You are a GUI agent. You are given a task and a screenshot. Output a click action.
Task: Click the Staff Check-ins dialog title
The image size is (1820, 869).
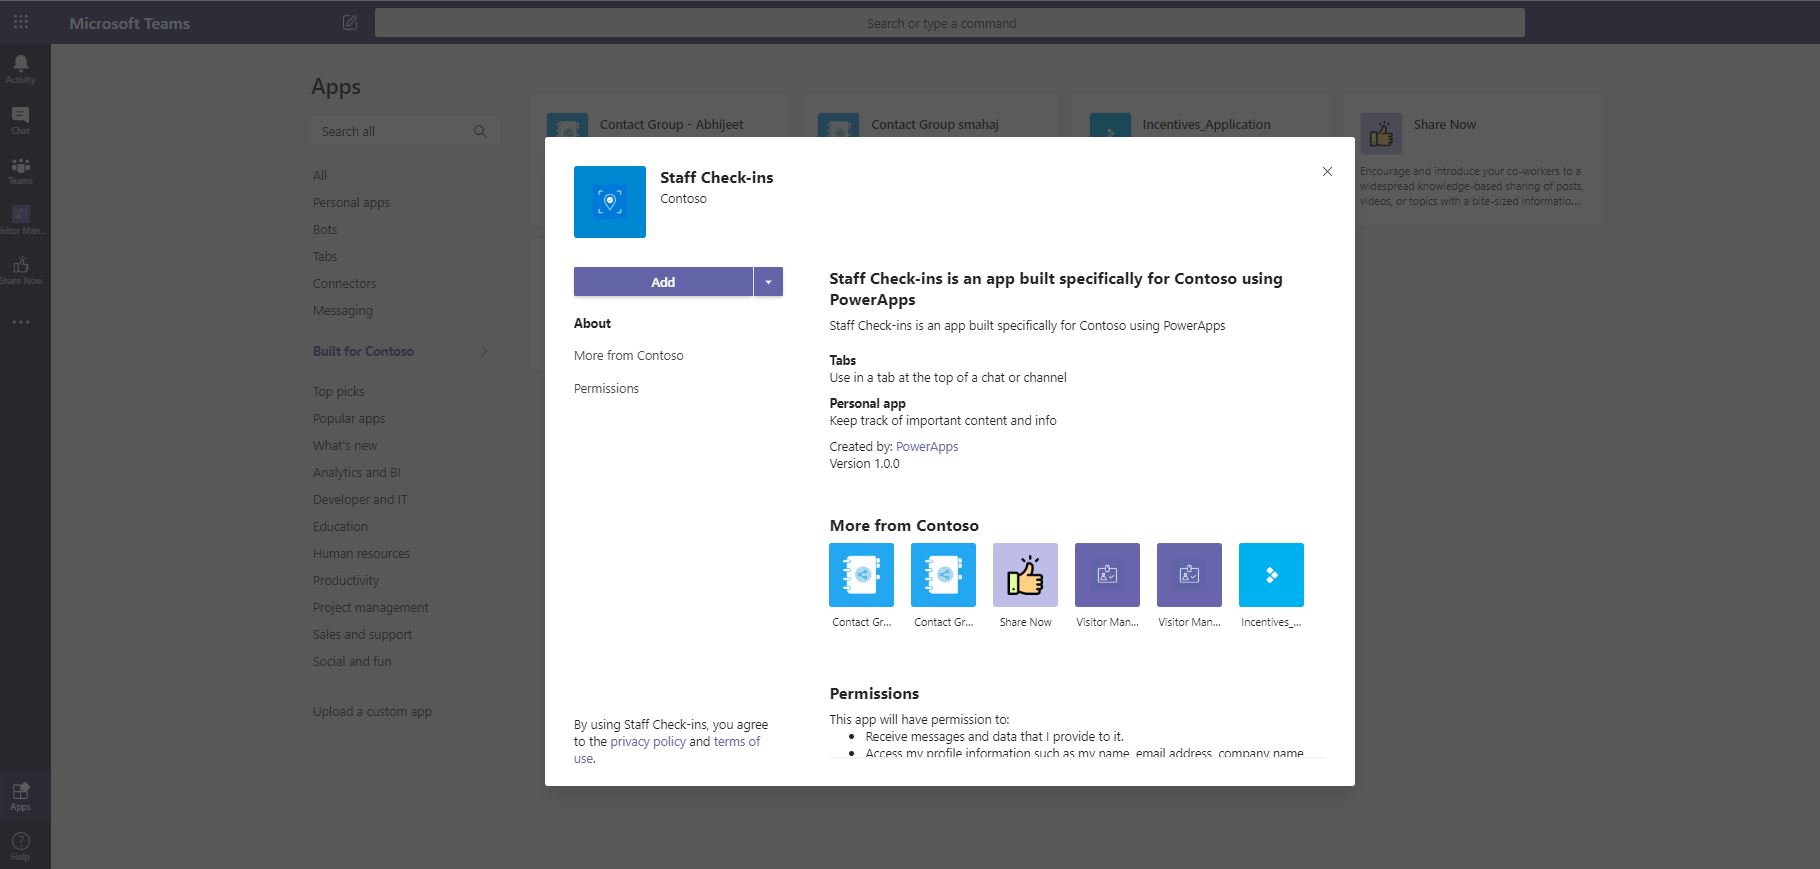pos(716,177)
